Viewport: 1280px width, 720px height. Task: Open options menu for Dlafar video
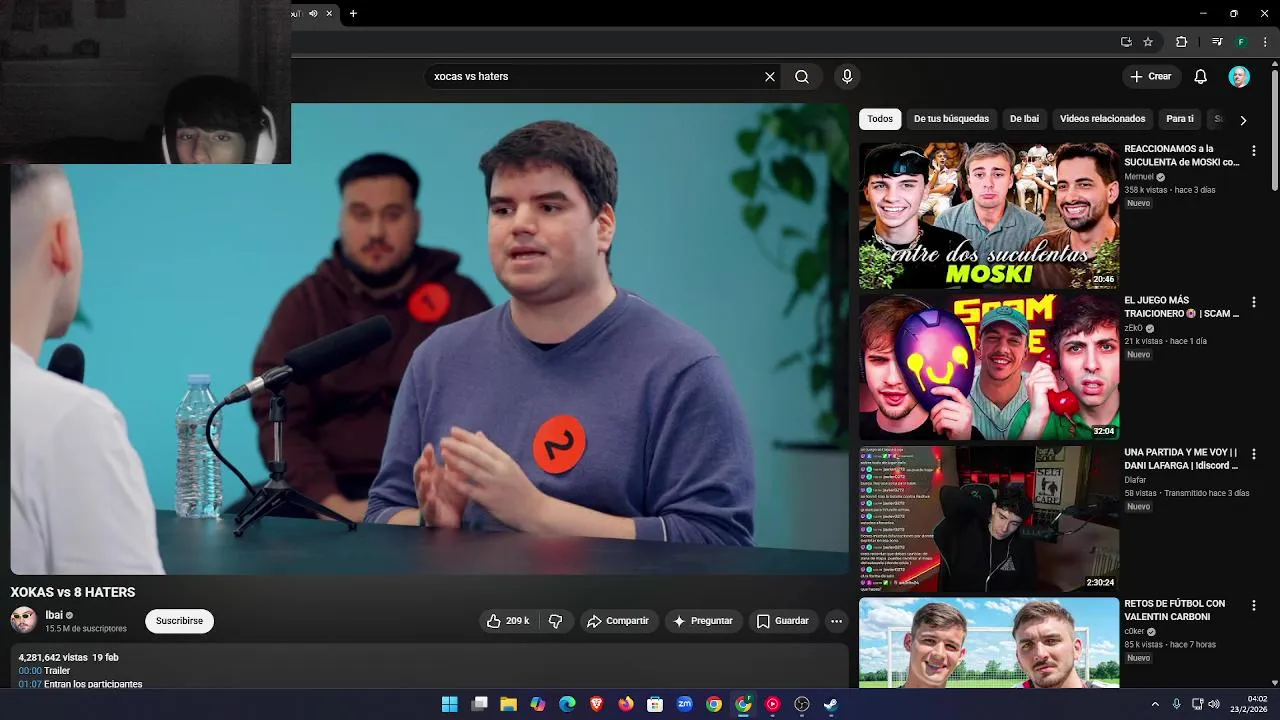[x=1254, y=454]
